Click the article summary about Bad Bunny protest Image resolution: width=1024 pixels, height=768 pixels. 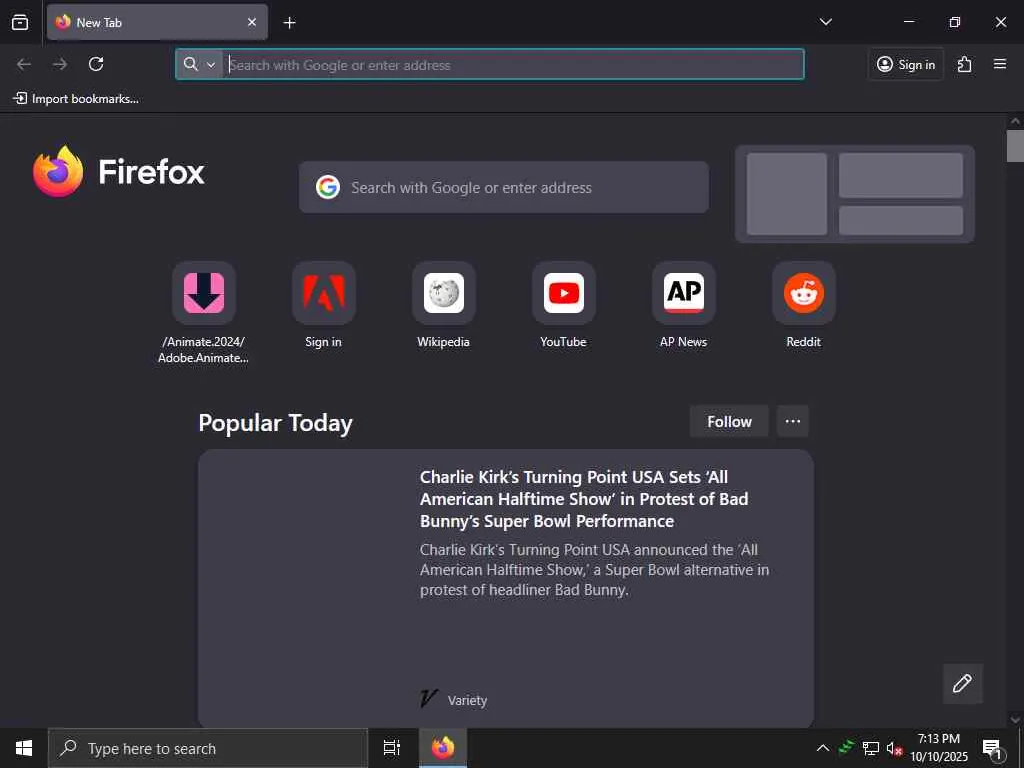pyautogui.click(x=594, y=569)
